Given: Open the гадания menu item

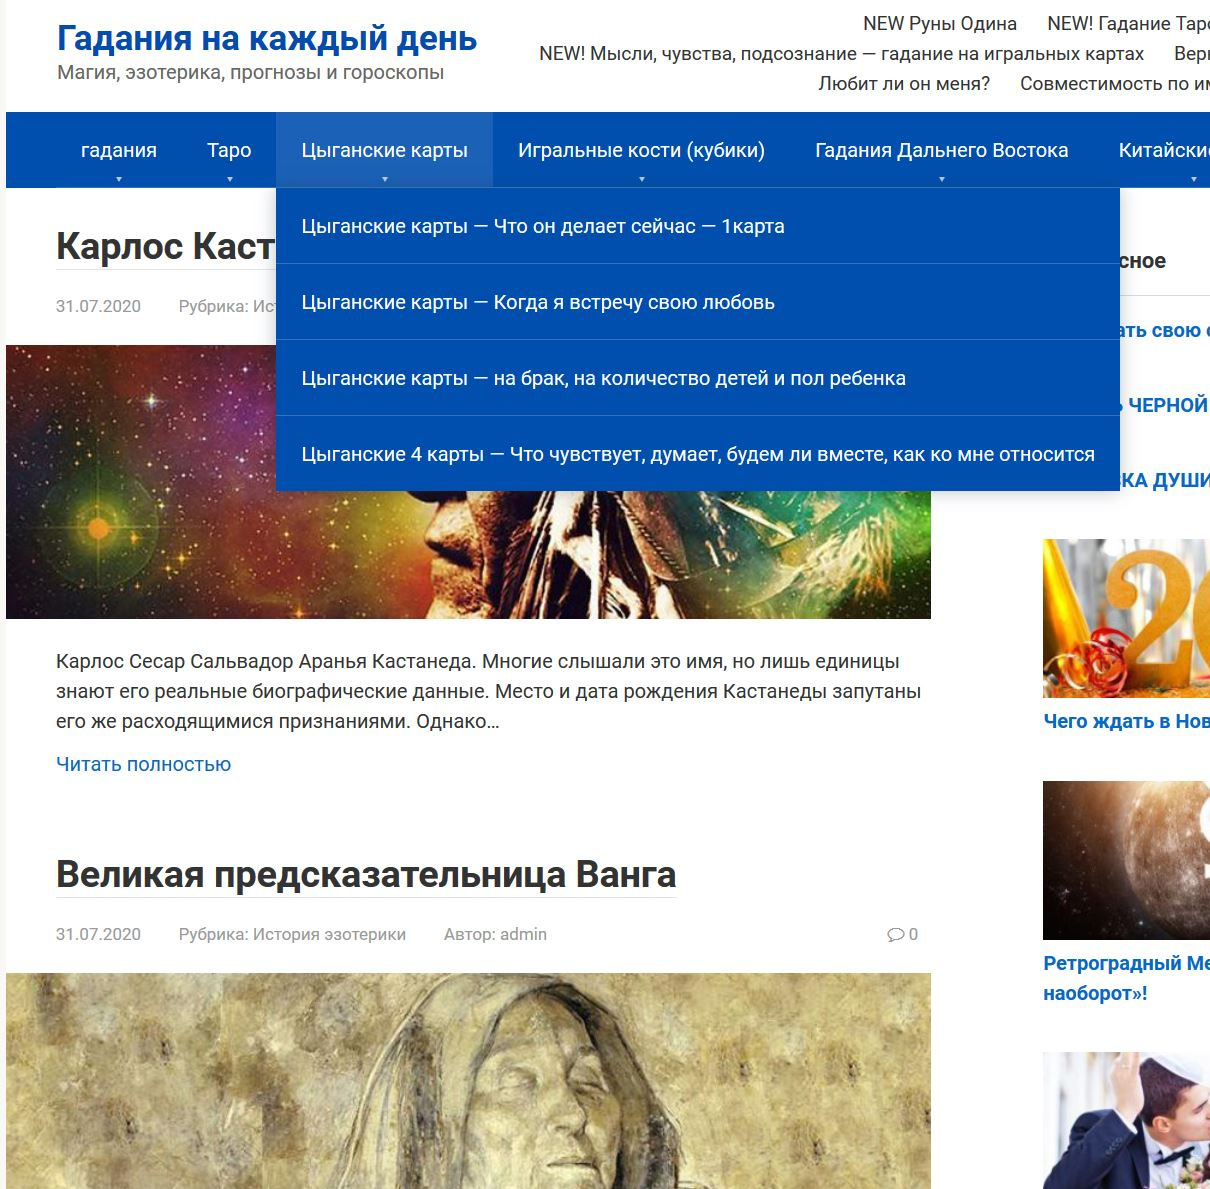Looking at the screenshot, I should 119,150.
